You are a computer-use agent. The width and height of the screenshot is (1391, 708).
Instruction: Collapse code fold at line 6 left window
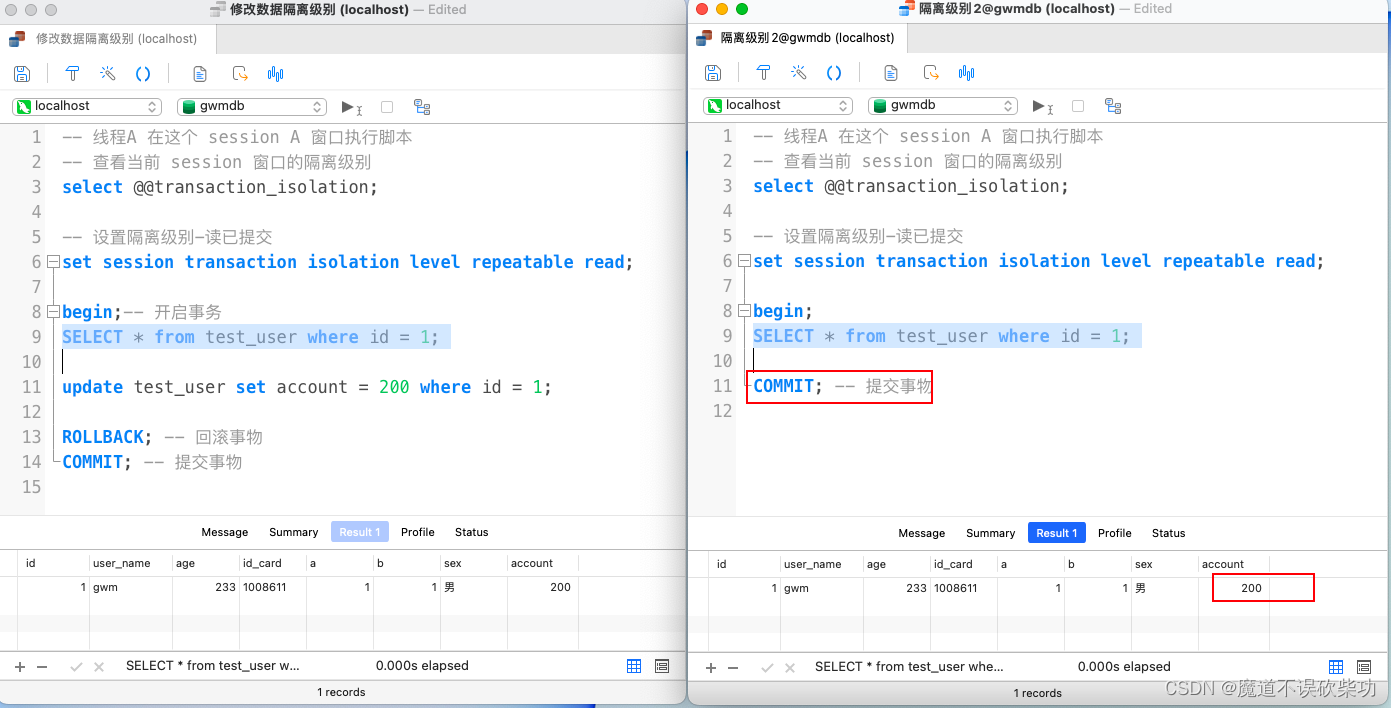[53, 262]
